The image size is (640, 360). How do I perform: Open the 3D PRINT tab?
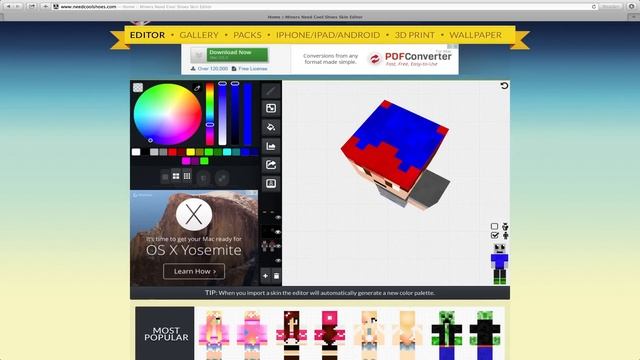[415, 35]
